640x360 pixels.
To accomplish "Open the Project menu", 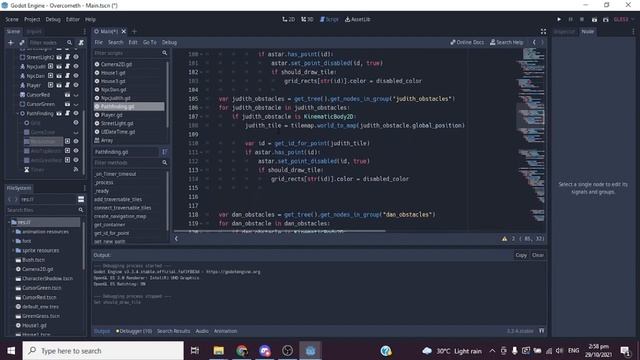I will click(32, 19).
